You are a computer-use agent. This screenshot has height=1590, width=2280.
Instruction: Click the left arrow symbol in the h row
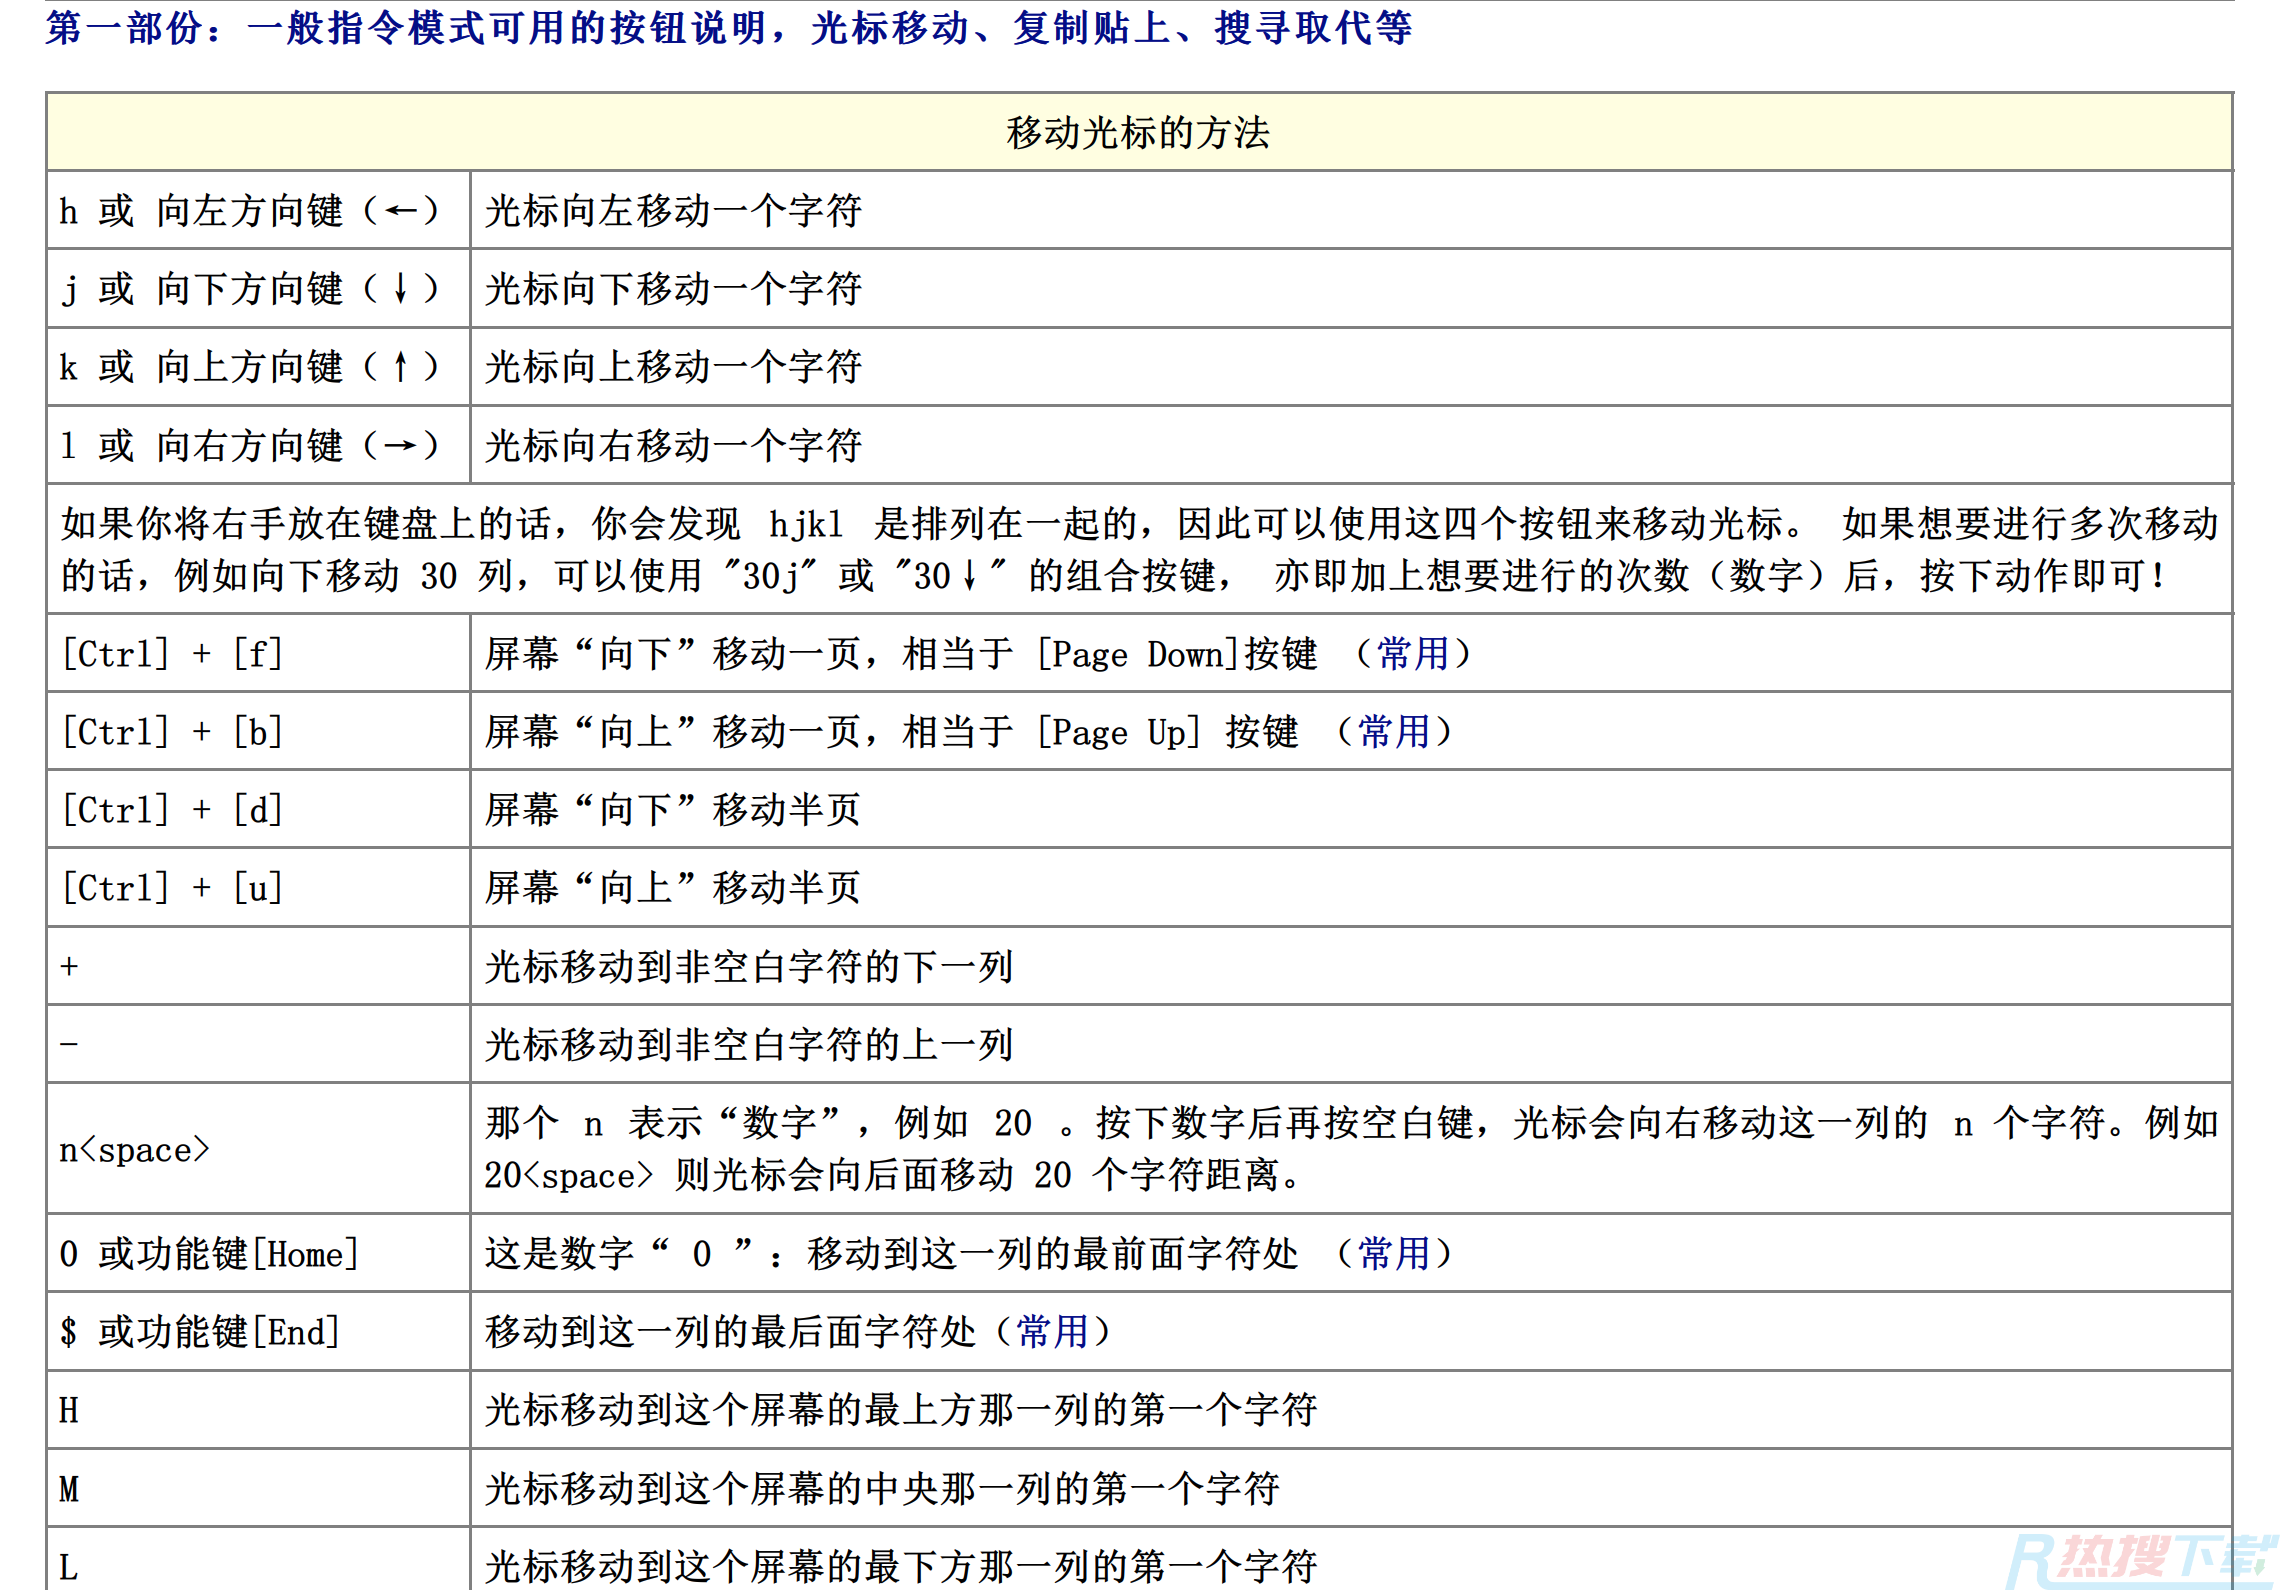(x=401, y=211)
